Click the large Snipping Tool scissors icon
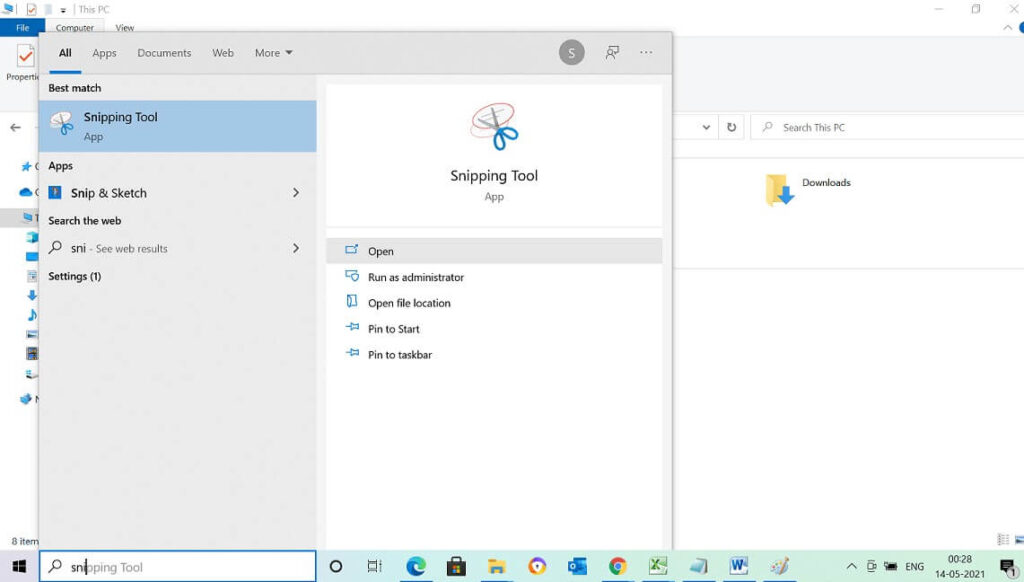Screen dimensions: 1024x582 (x=494, y=126)
